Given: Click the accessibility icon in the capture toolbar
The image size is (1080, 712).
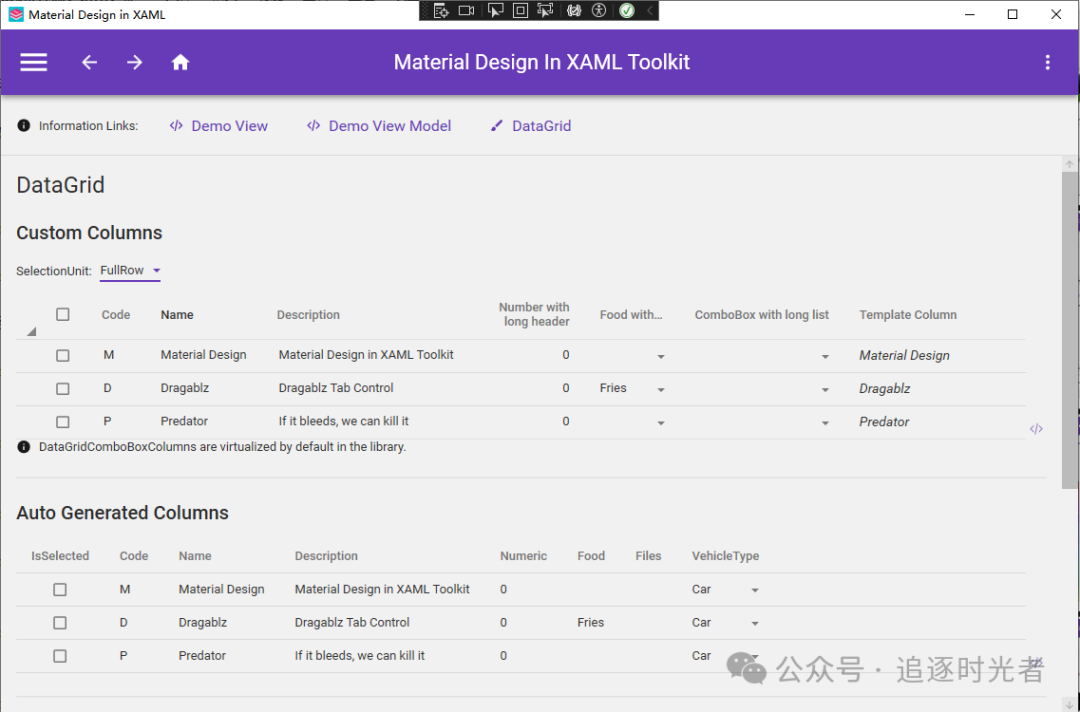Looking at the screenshot, I should (x=598, y=11).
